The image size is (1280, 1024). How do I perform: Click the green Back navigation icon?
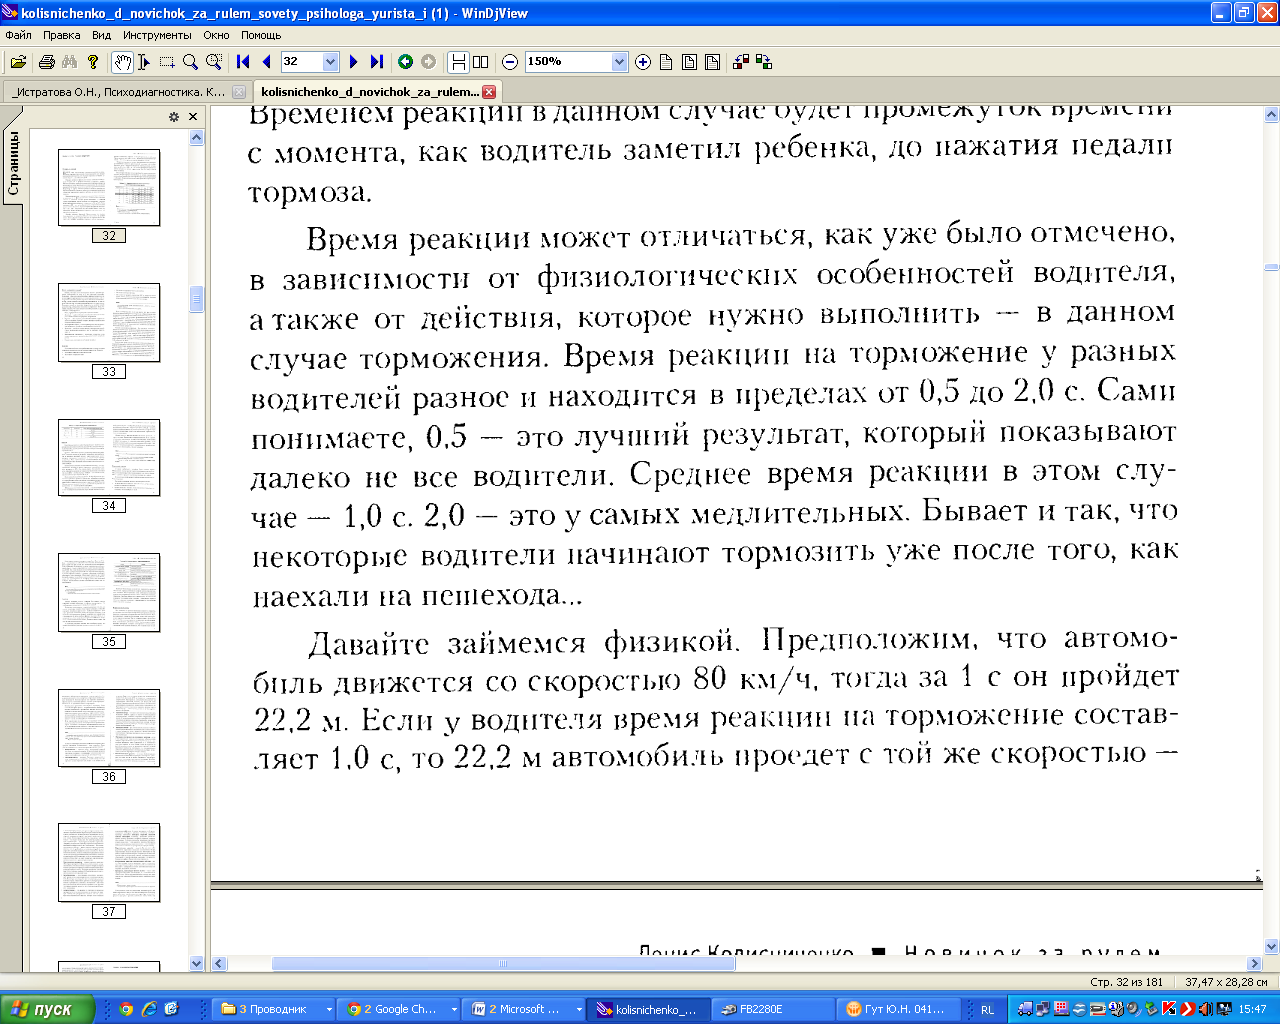(405, 62)
